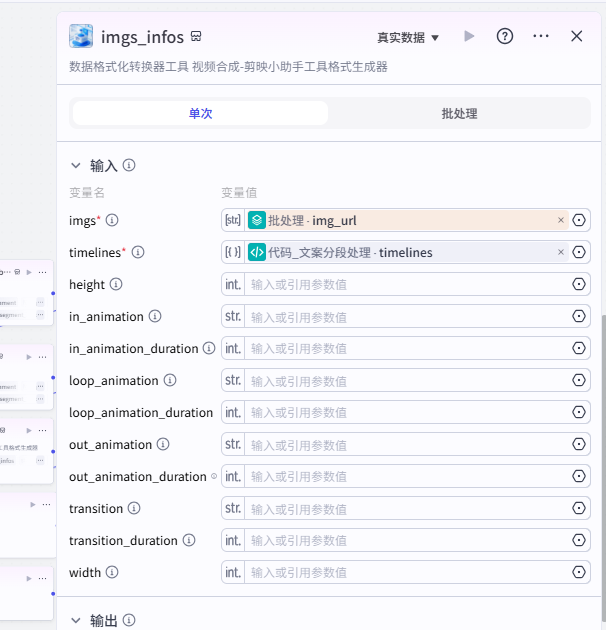
Task: Click the info icon next to 输入 heading
Action: (x=129, y=166)
